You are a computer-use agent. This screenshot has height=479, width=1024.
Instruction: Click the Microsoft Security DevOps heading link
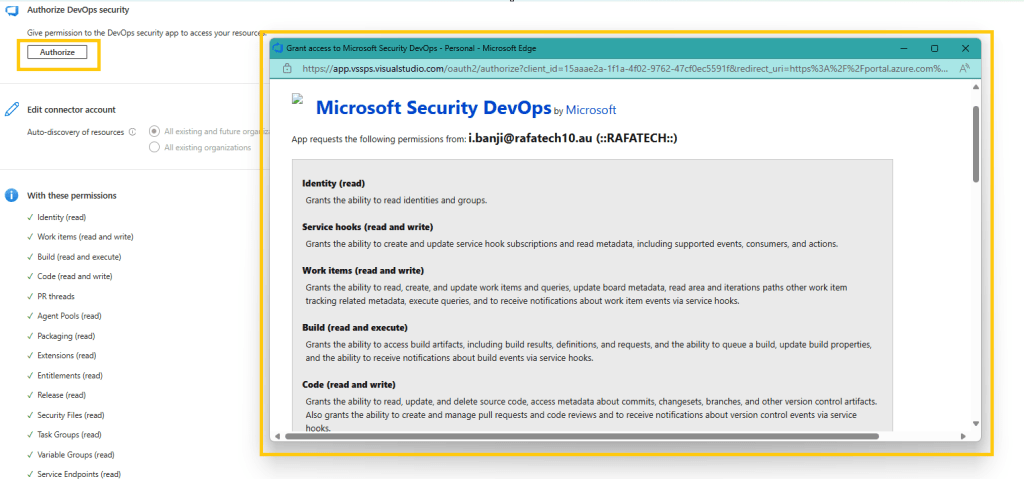tap(432, 107)
